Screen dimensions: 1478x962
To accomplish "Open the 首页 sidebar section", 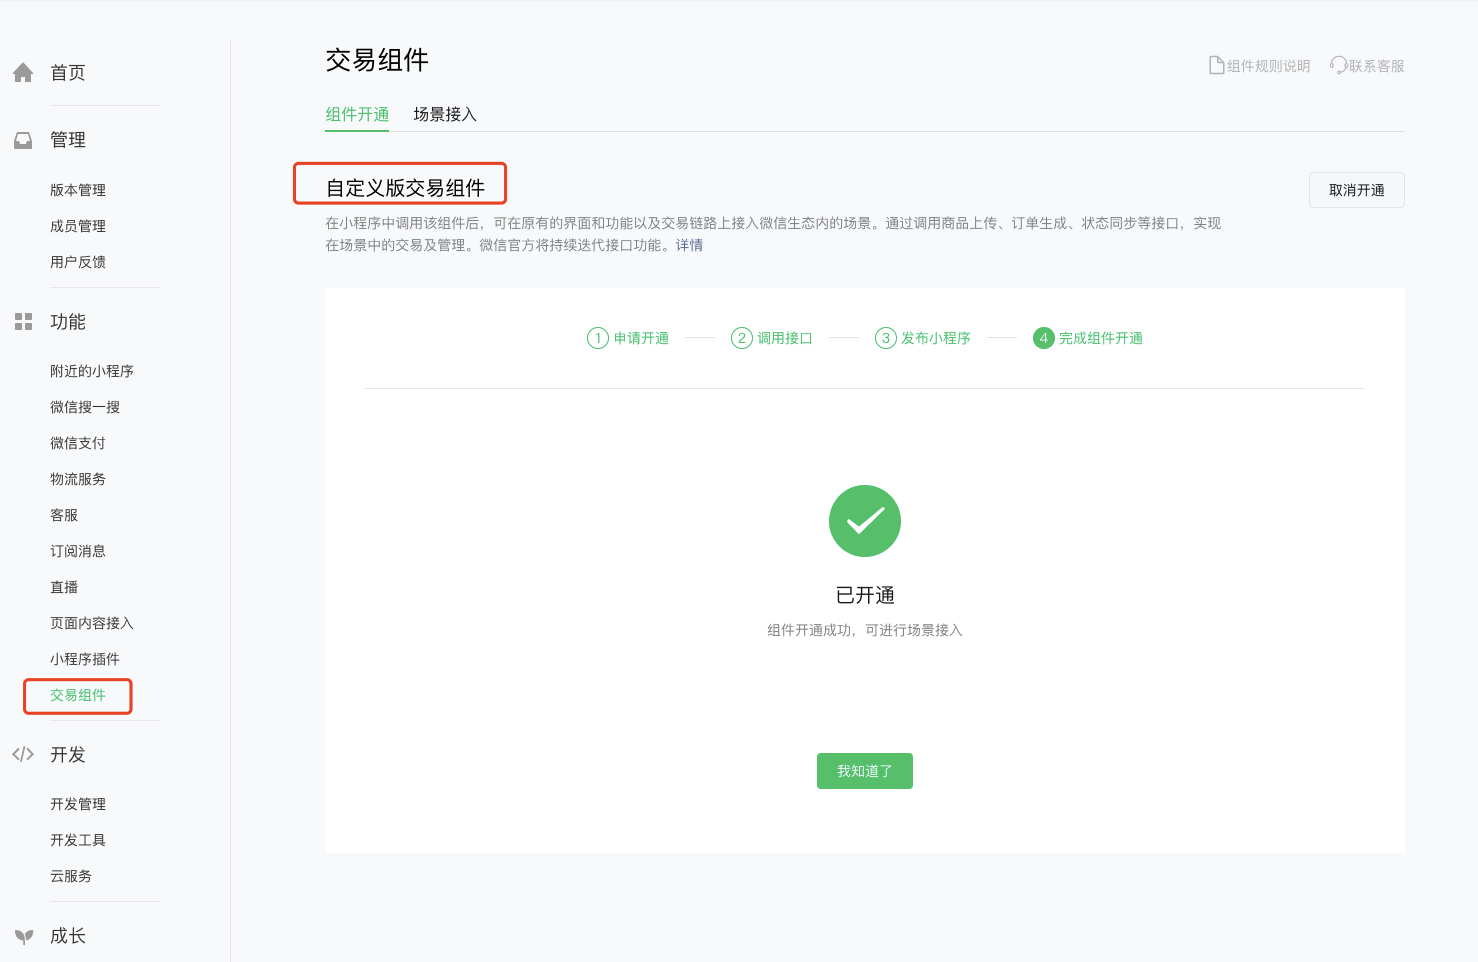I will click(68, 73).
